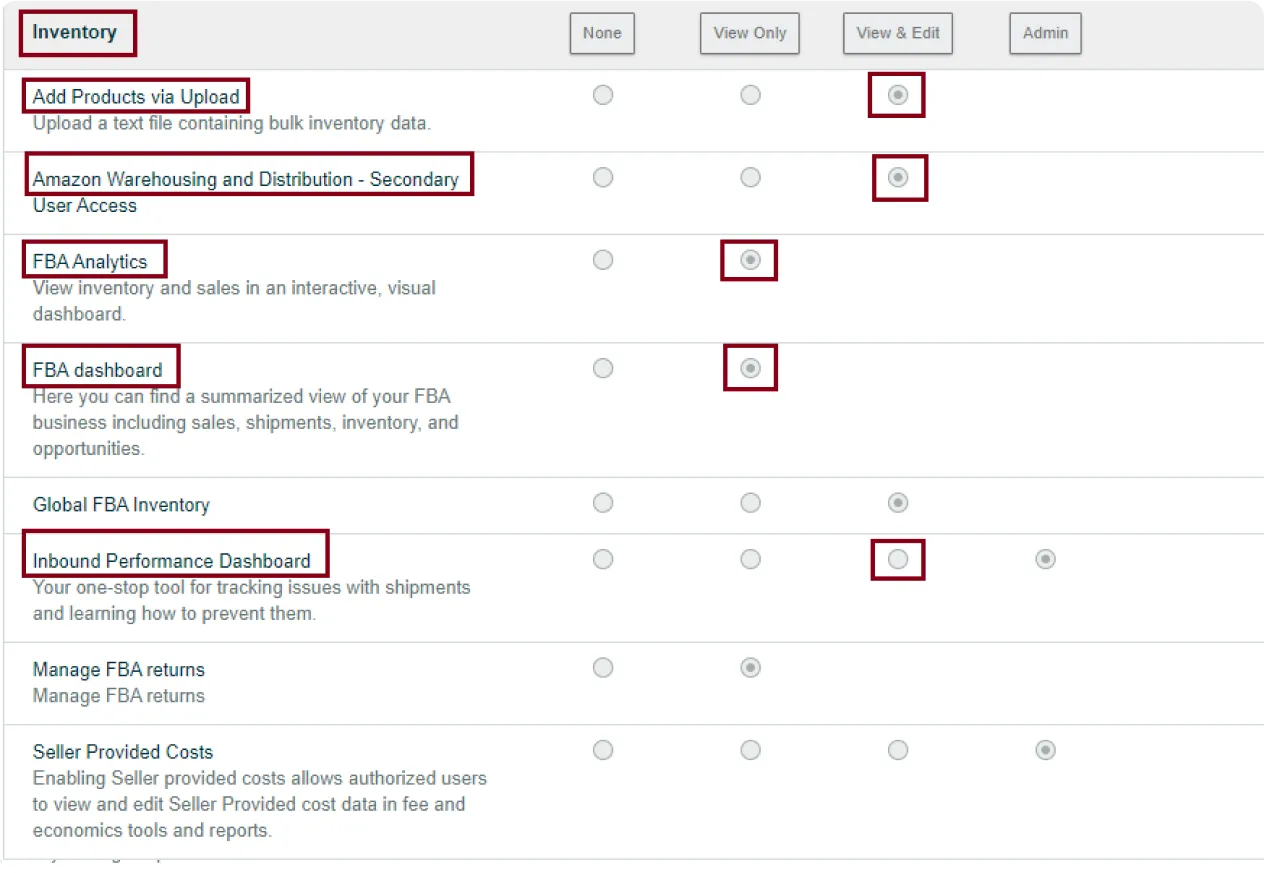Select View & Edit for Add Products via Upload

point(898,95)
